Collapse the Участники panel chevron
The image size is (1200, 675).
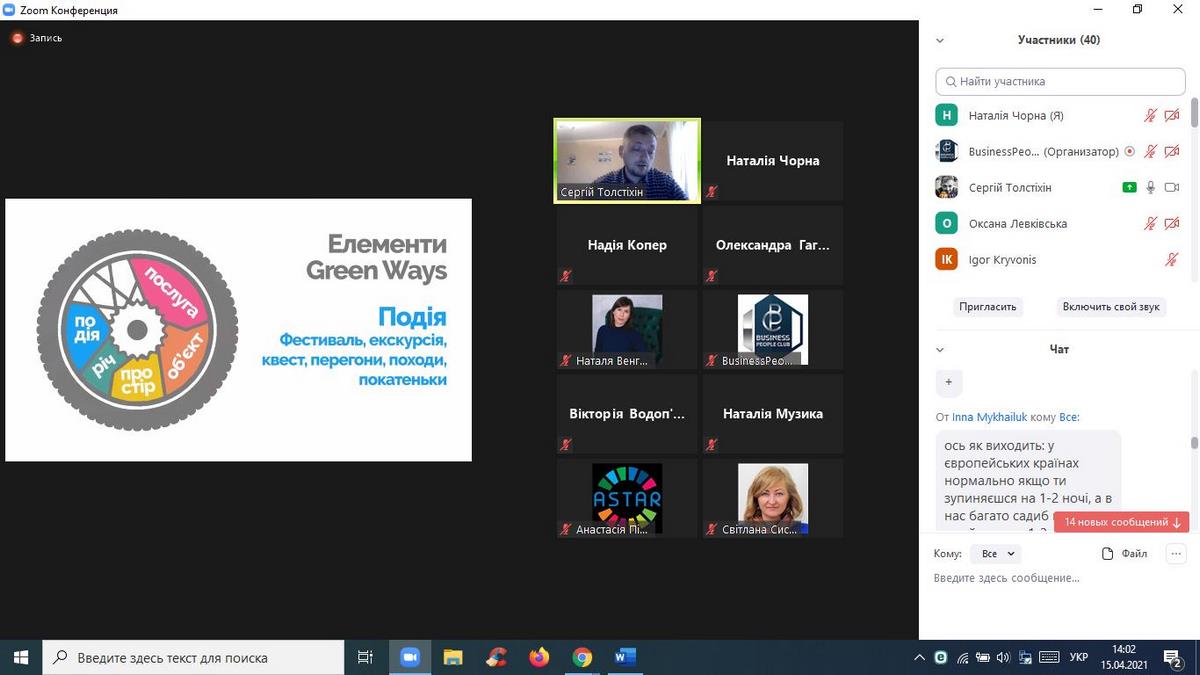pos(939,41)
